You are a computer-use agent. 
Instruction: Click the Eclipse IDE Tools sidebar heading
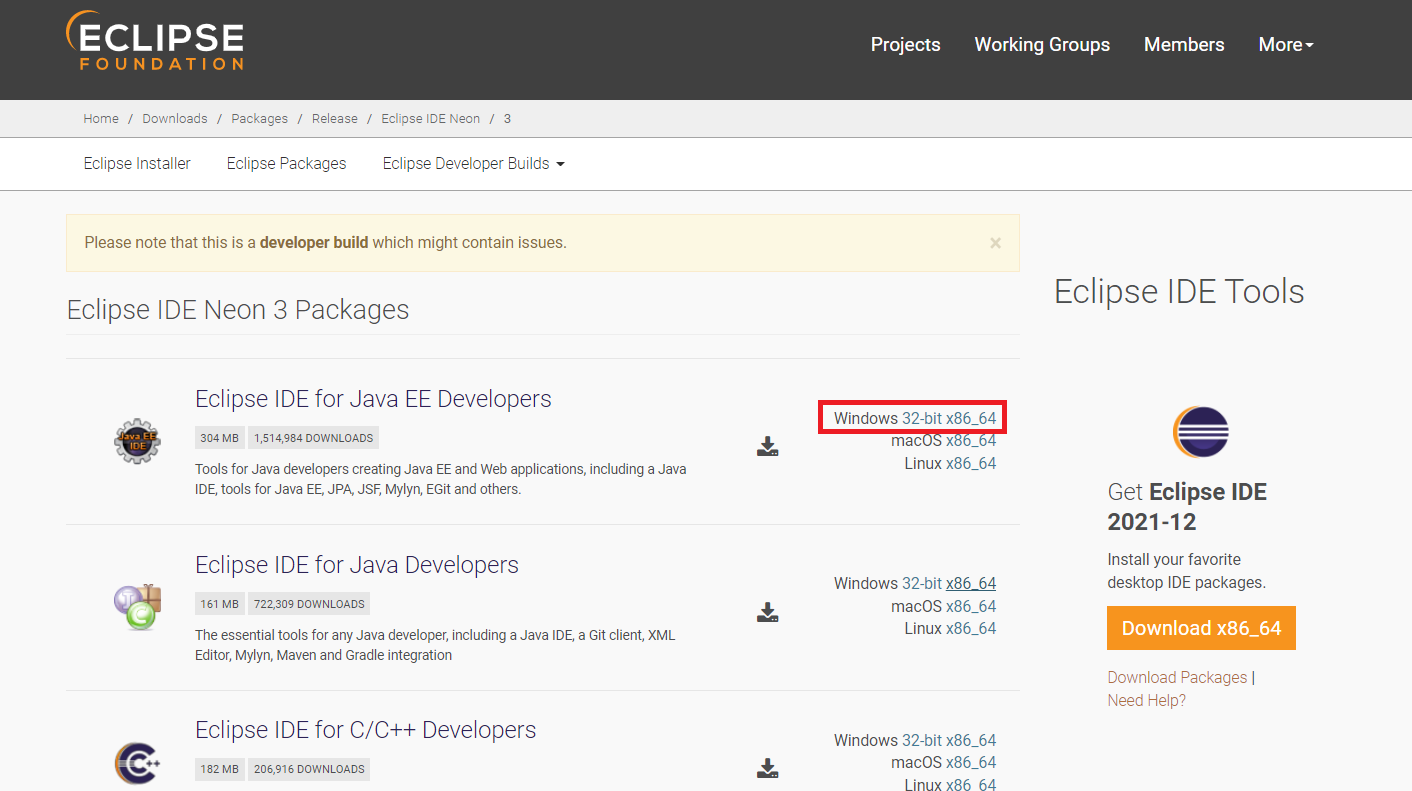coord(1179,291)
